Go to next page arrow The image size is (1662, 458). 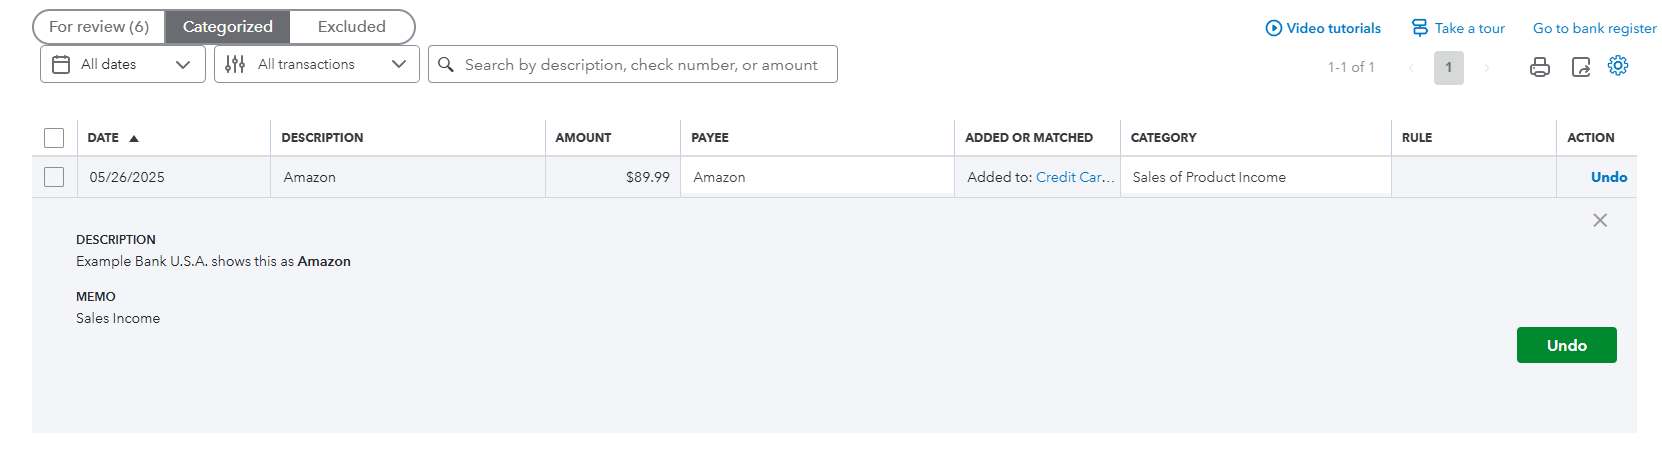pos(1487,68)
